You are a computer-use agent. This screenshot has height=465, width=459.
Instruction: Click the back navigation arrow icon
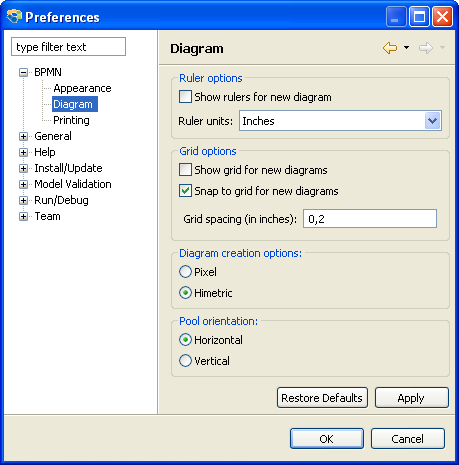390,48
